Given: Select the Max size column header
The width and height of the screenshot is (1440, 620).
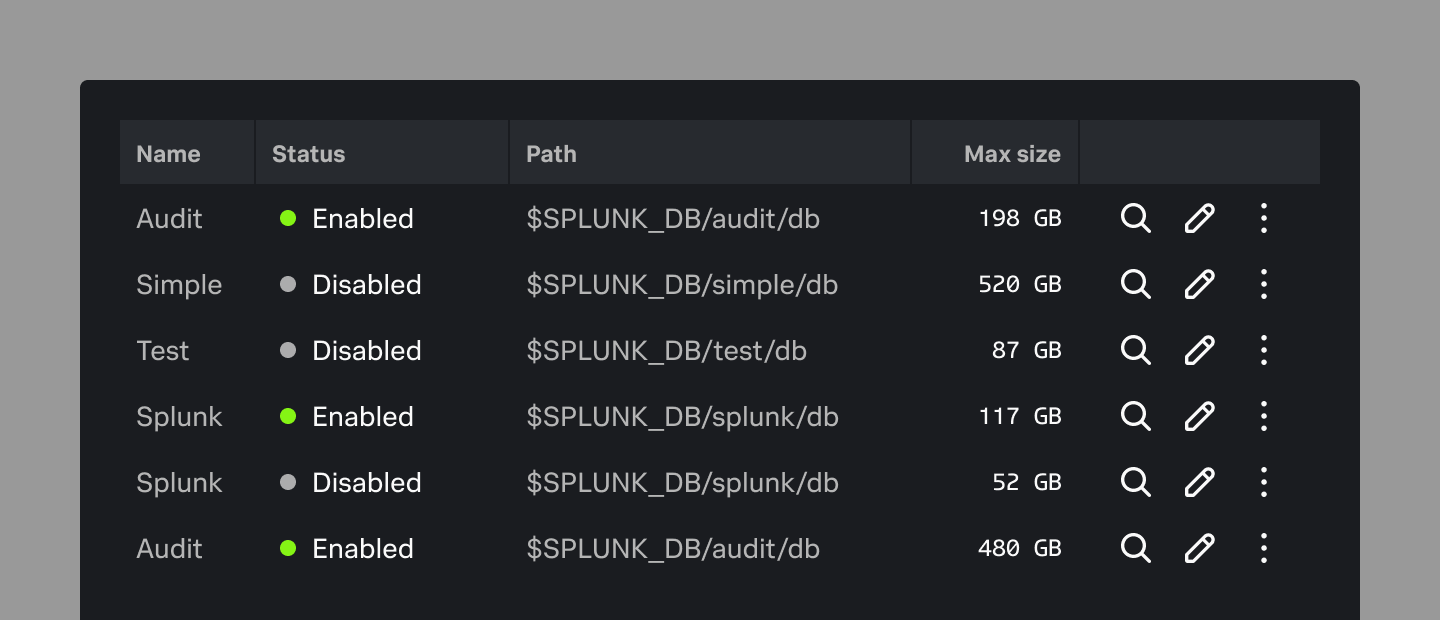Looking at the screenshot, I should pos(1012,153).
